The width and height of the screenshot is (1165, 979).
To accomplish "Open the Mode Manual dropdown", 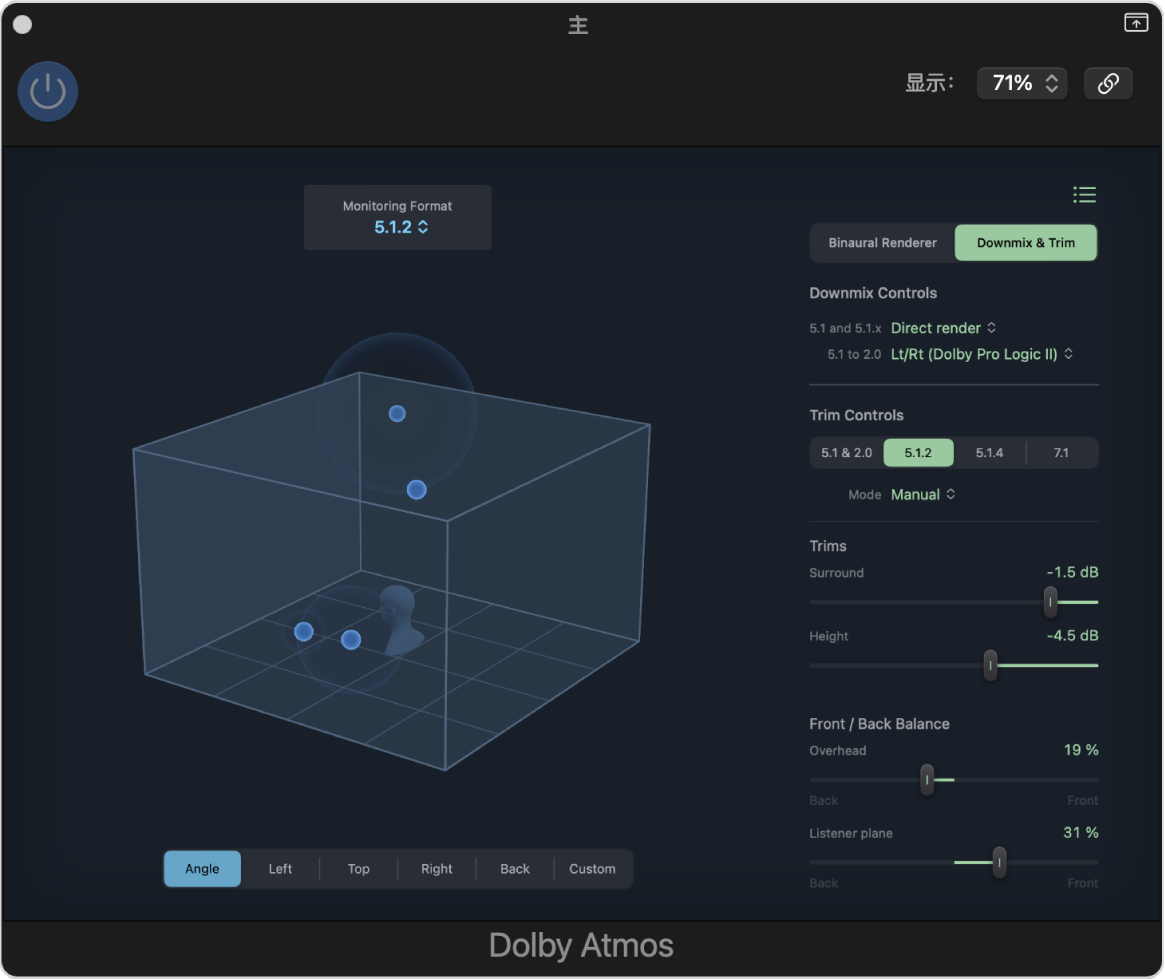I will click(923, 495).
